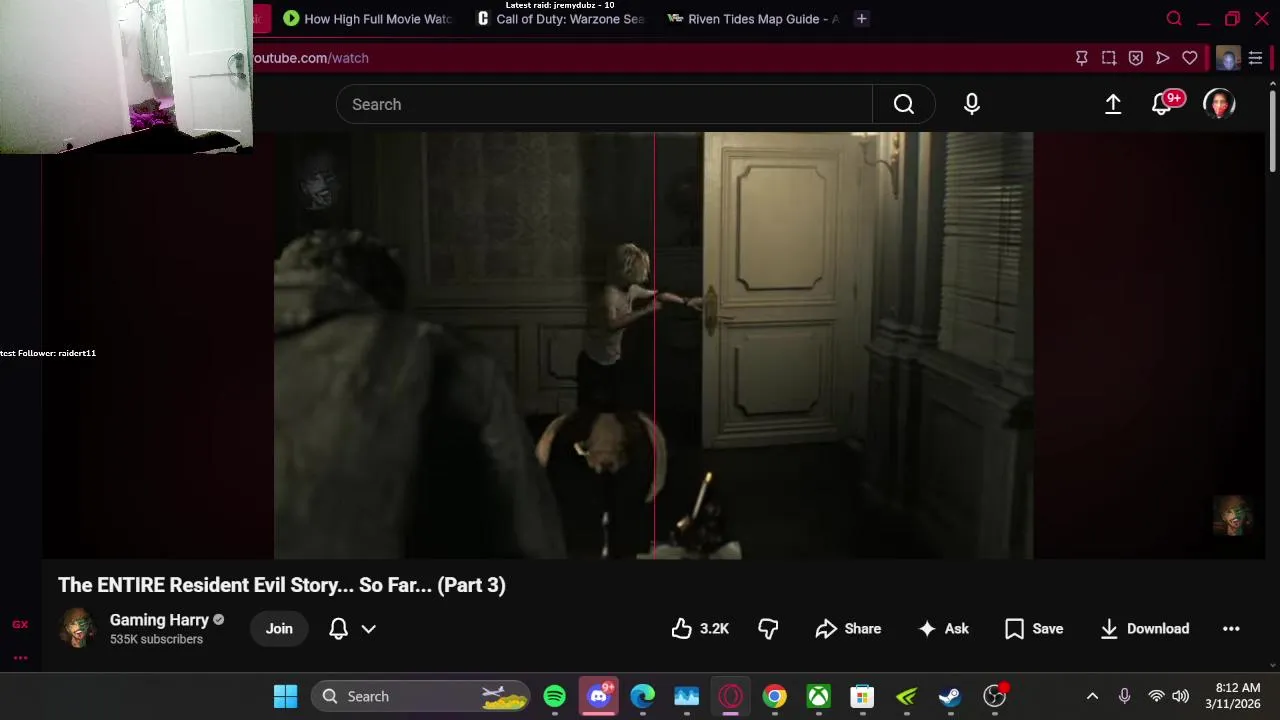
Task: Bookmark the page with the heart icon
Action: coord(1190,58)
